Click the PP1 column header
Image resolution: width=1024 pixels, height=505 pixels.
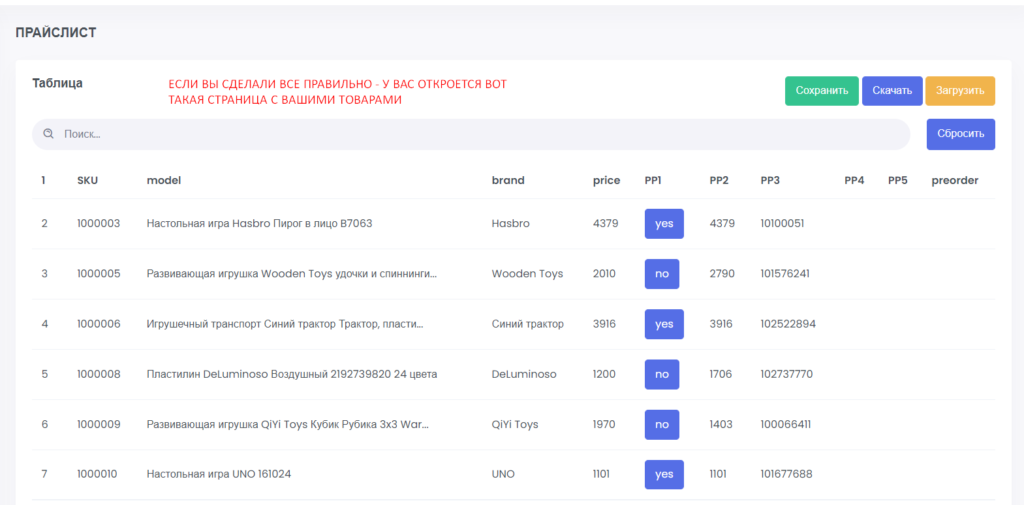[x=653, y=181]
